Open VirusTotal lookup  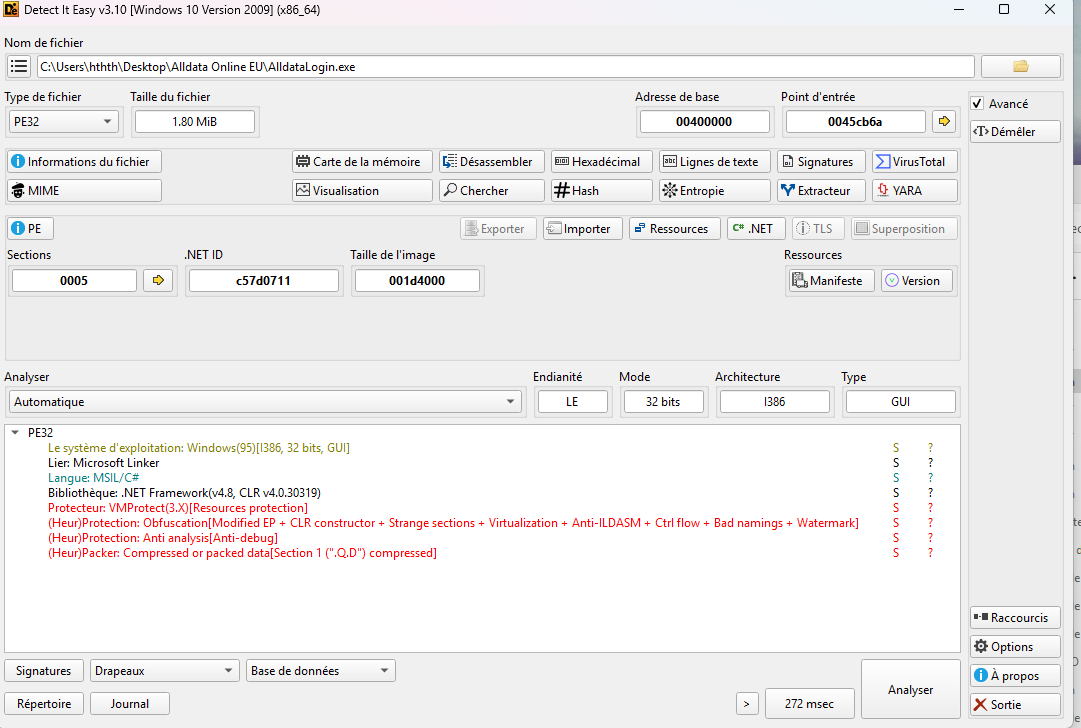pyautogui.click(x=914, y=162)
